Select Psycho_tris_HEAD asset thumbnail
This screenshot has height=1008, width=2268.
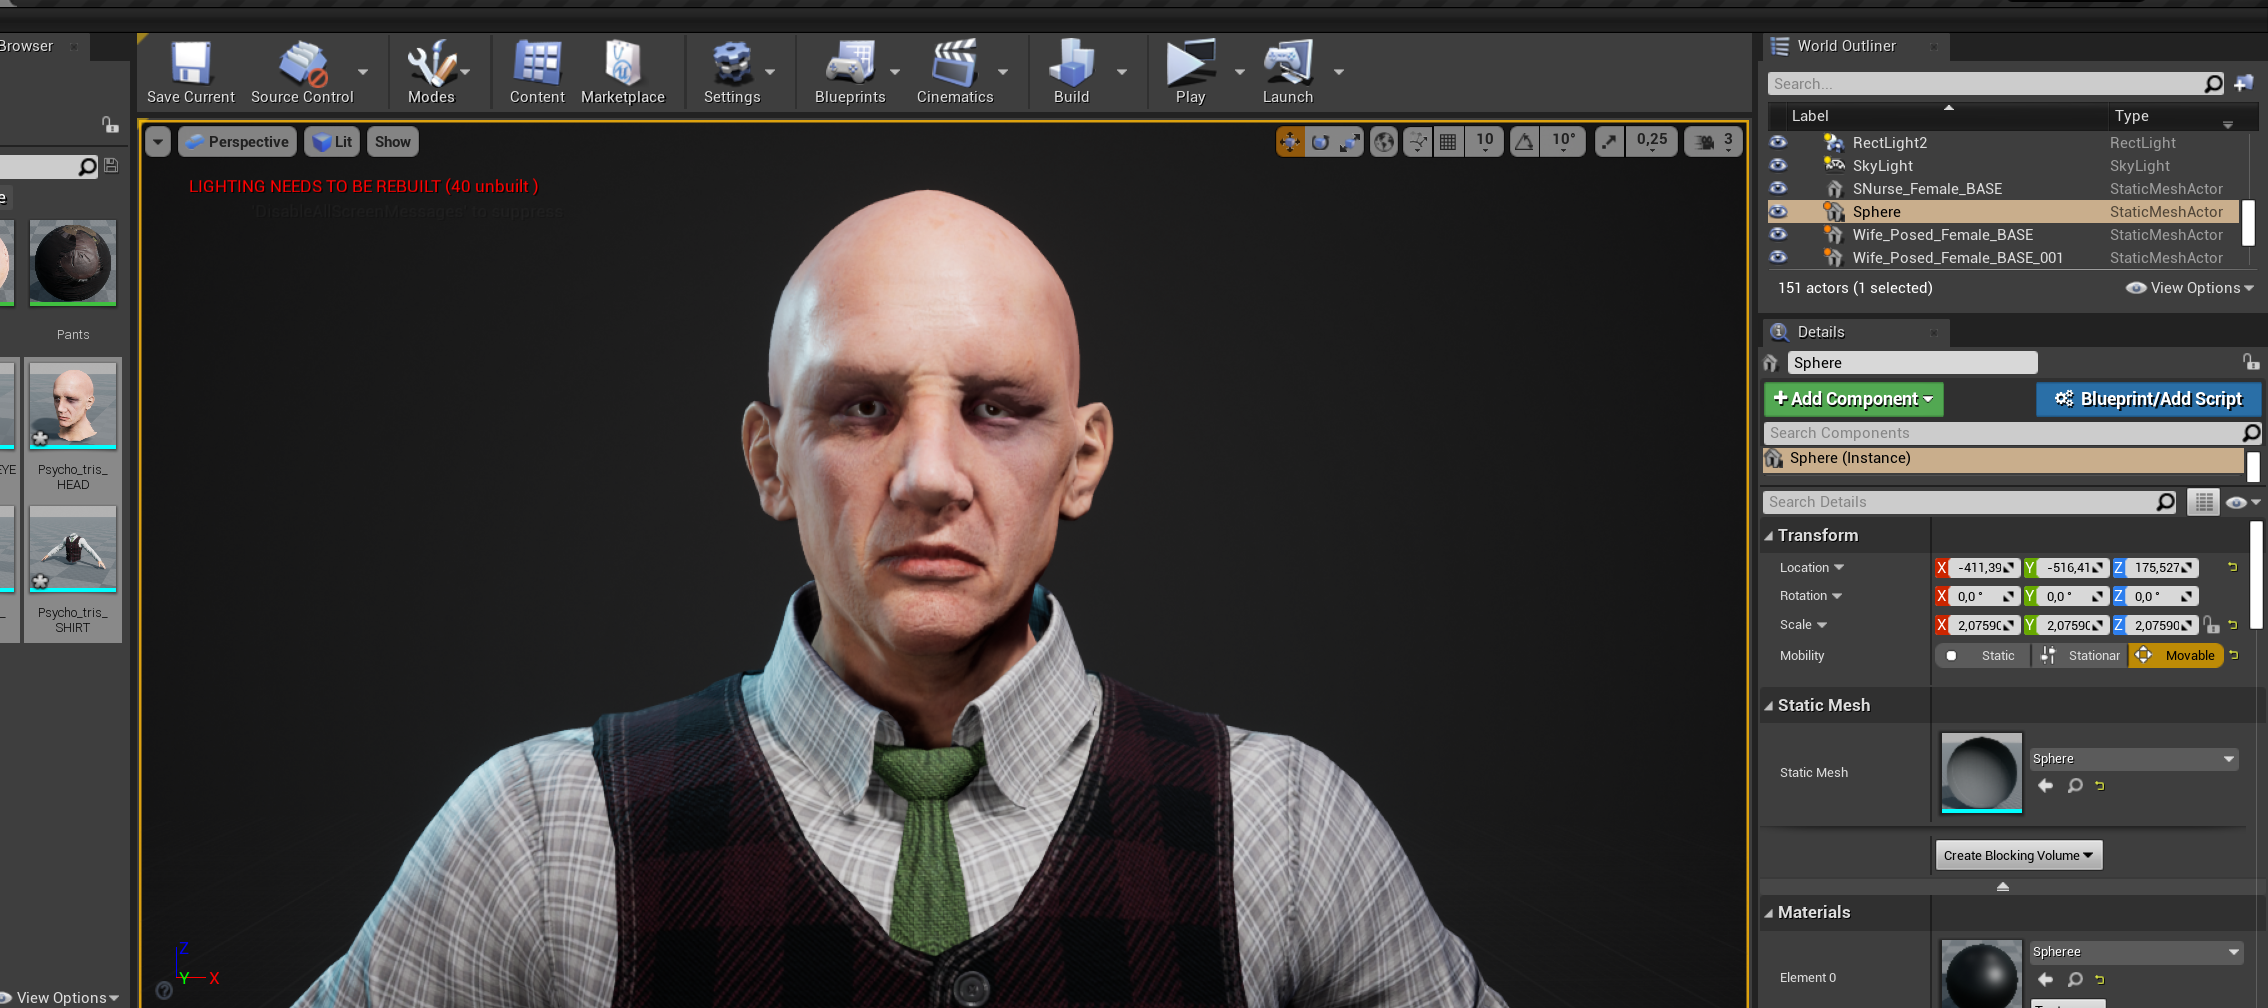coord(73,406)
